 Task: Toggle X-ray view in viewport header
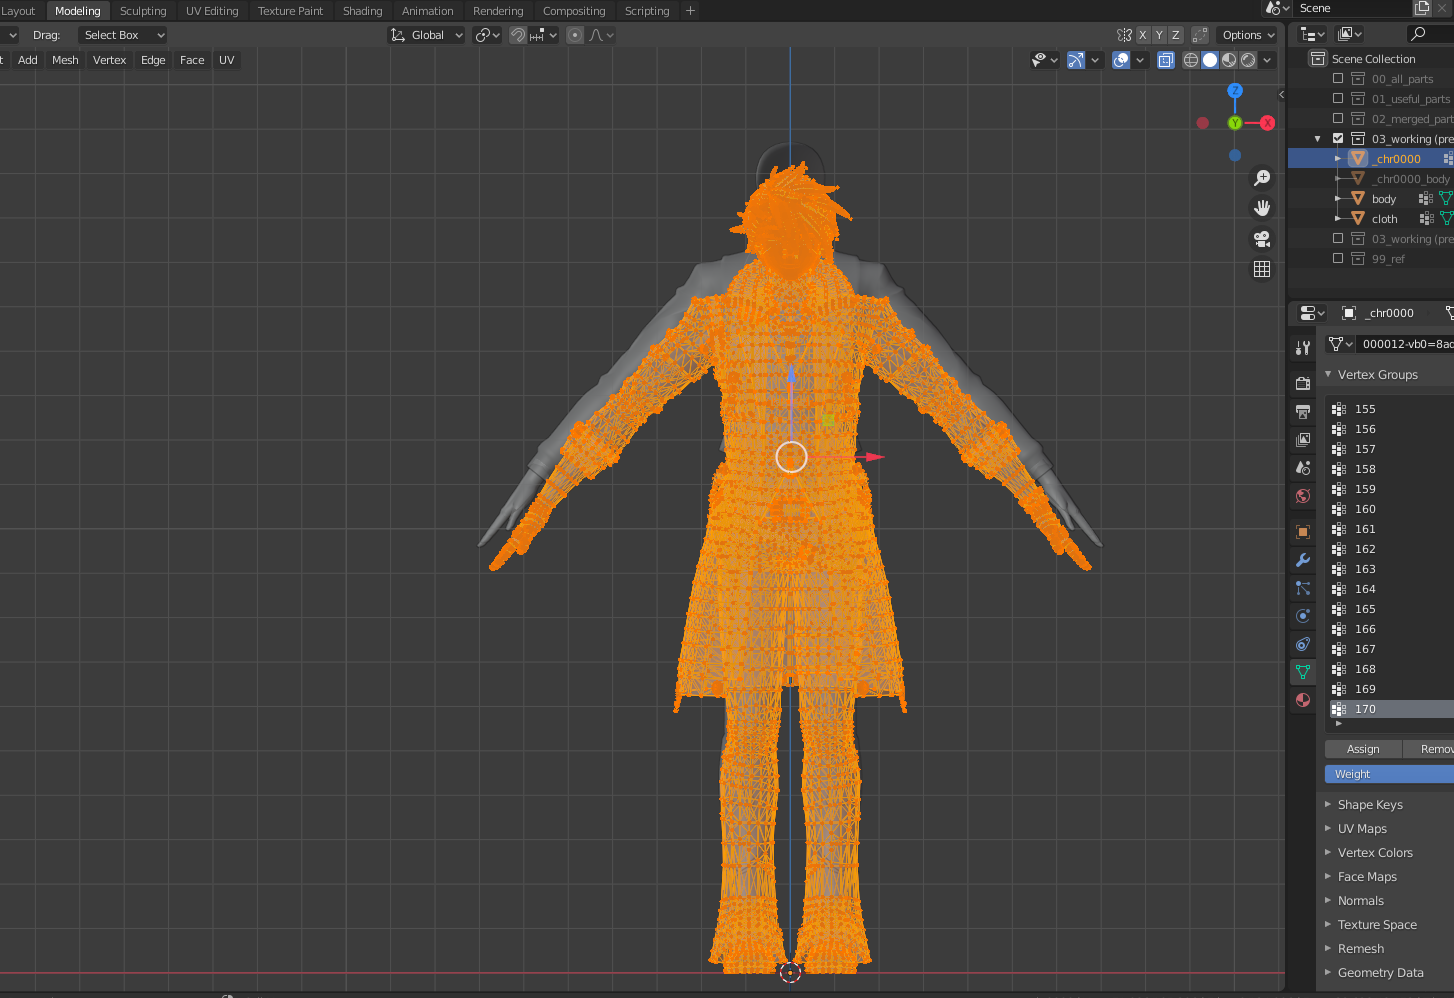[x=1166, y=60]
